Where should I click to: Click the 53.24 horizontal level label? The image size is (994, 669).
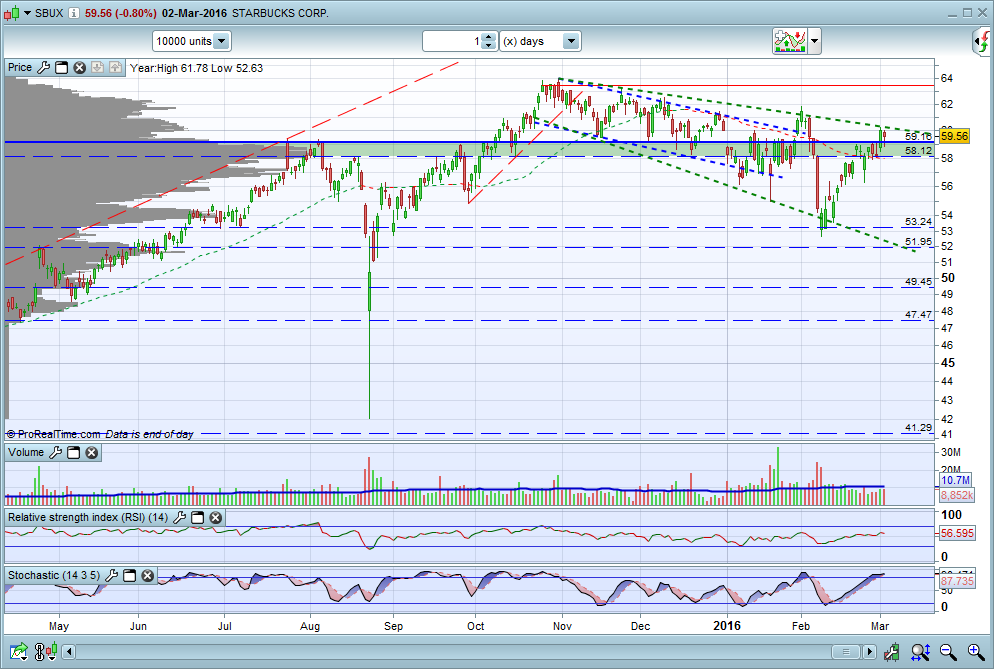[918, 221]
